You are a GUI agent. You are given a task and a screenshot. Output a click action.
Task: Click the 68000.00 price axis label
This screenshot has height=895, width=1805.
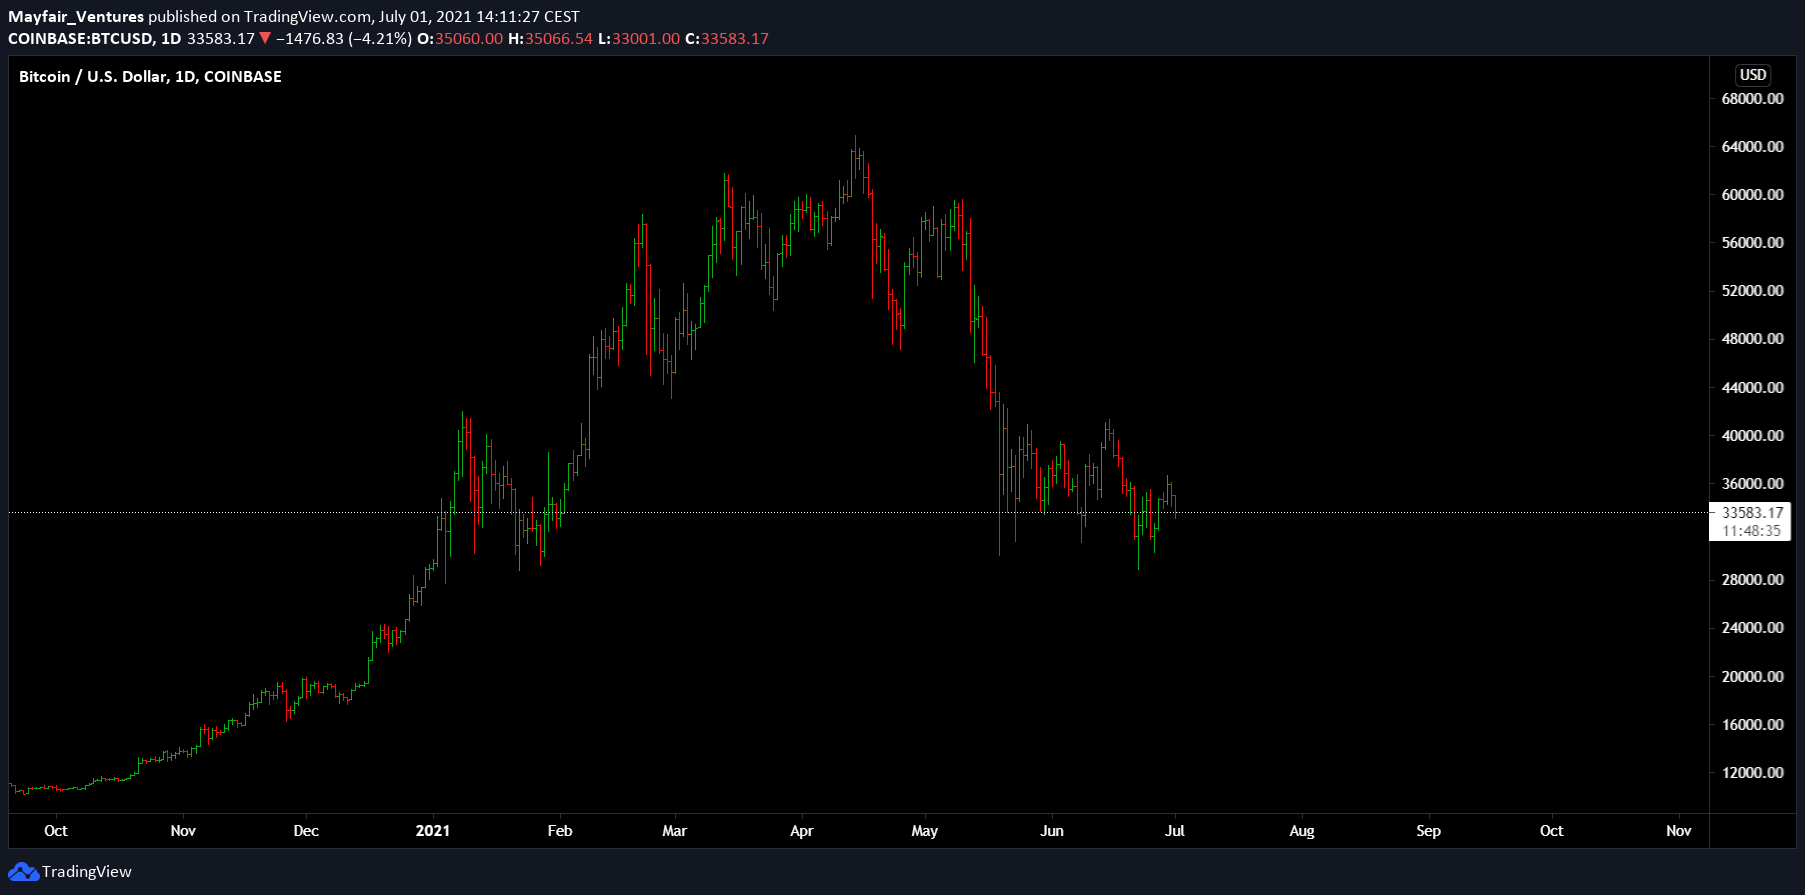1752,99
